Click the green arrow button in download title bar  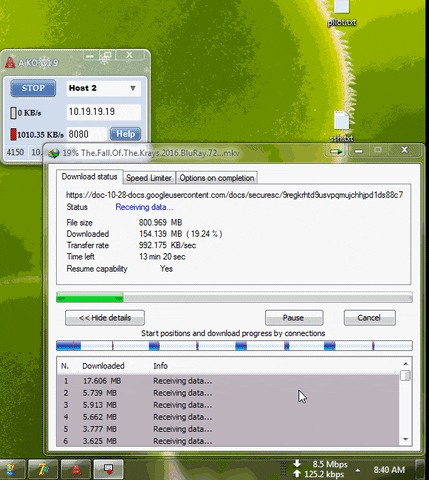pos(336,151)
